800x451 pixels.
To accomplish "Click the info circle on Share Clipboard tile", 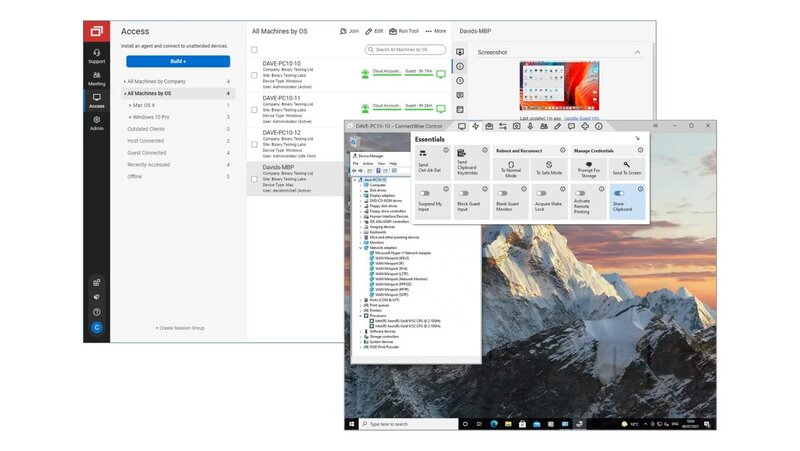I will pyautogui.click(x=640, y=189).
